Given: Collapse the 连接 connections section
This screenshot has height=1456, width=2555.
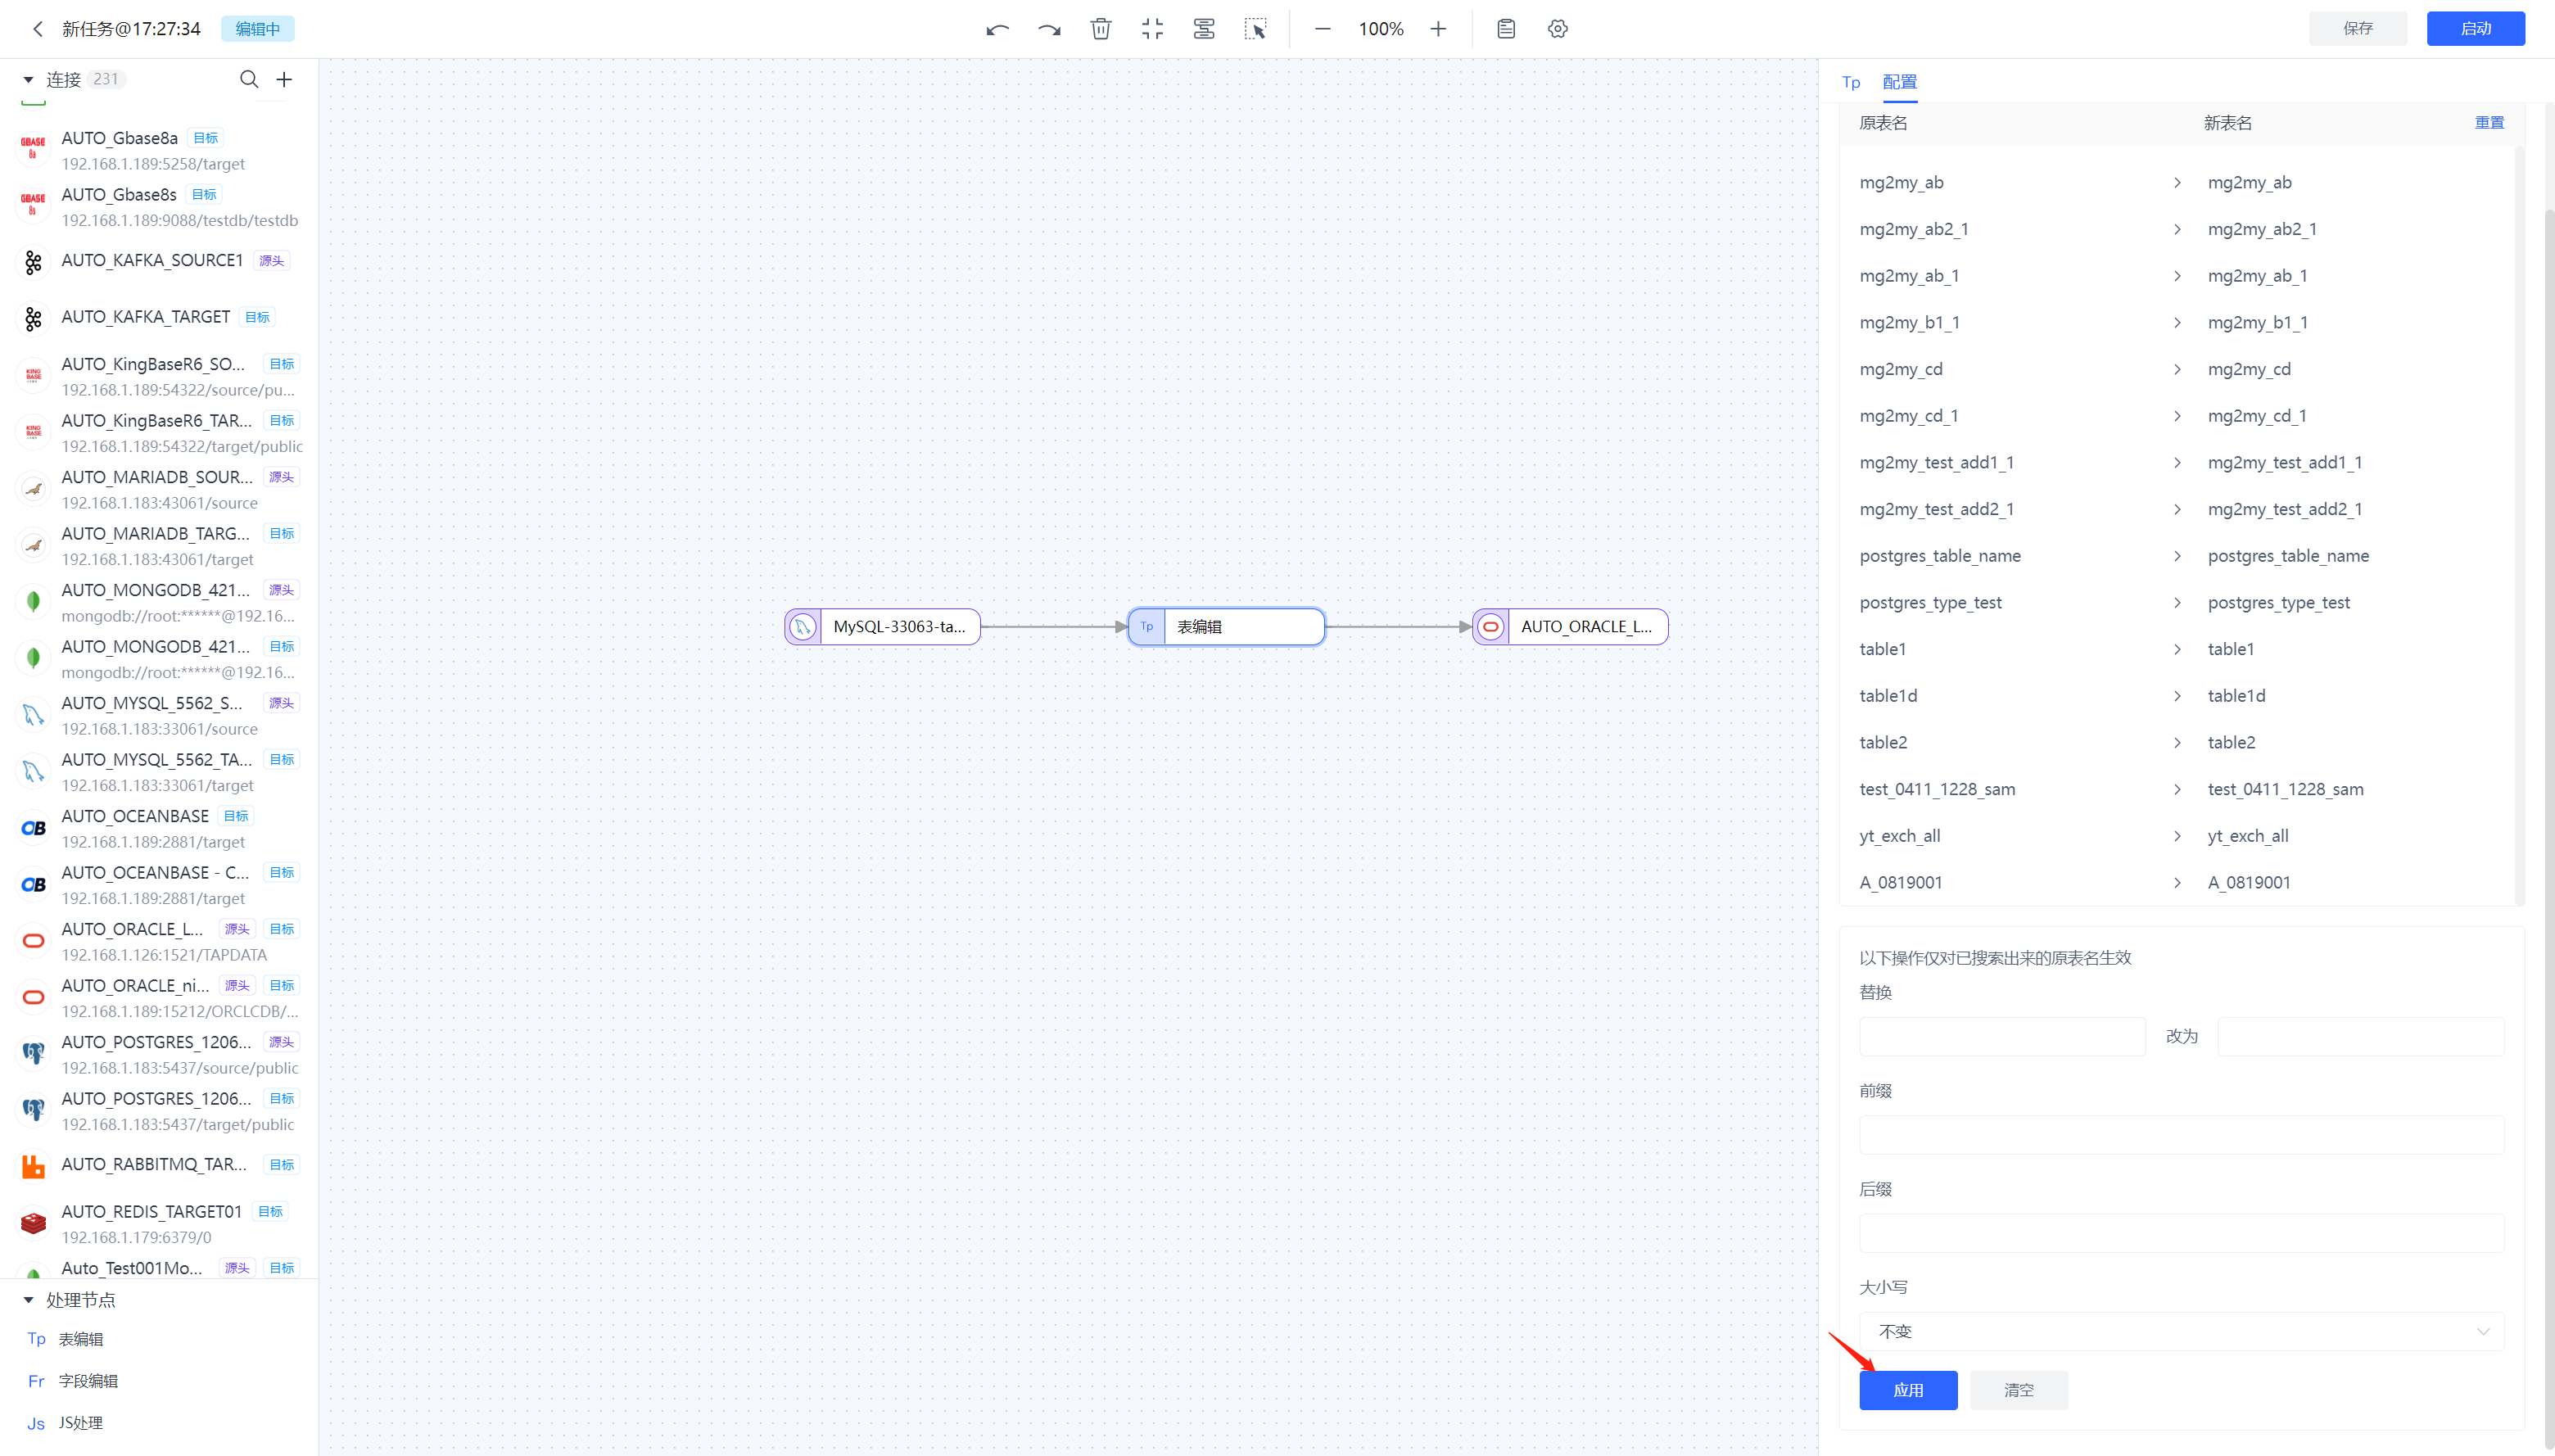Looking at the screenshot, I should [28, 79].
